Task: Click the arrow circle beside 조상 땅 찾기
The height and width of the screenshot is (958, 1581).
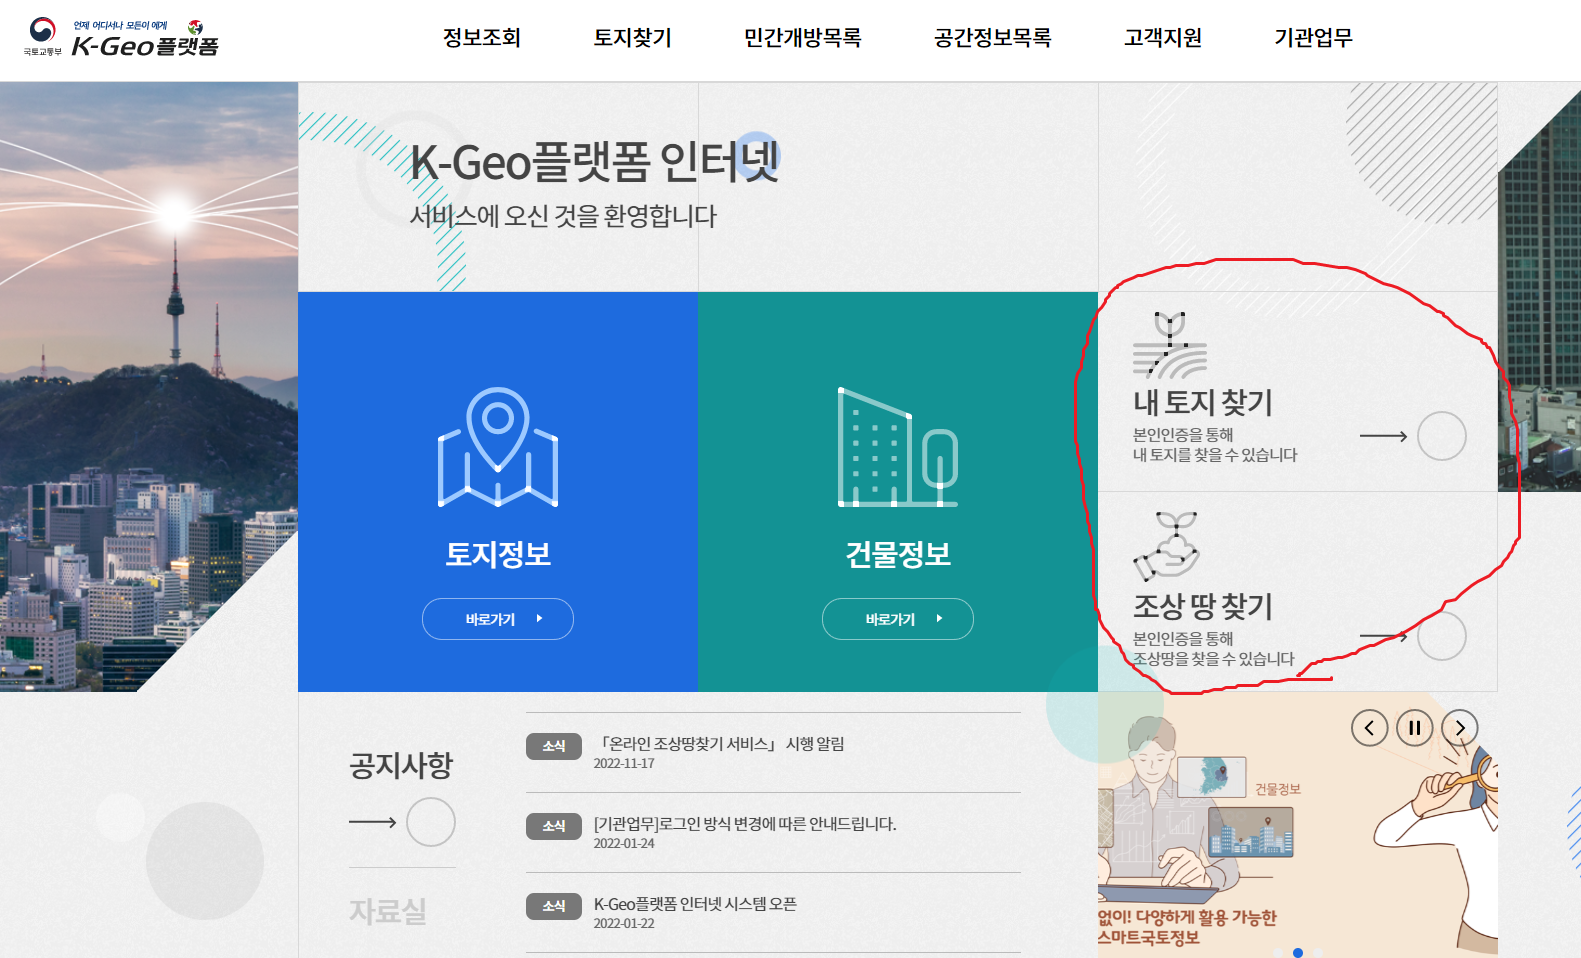Action: click(x=1442, y=636)
